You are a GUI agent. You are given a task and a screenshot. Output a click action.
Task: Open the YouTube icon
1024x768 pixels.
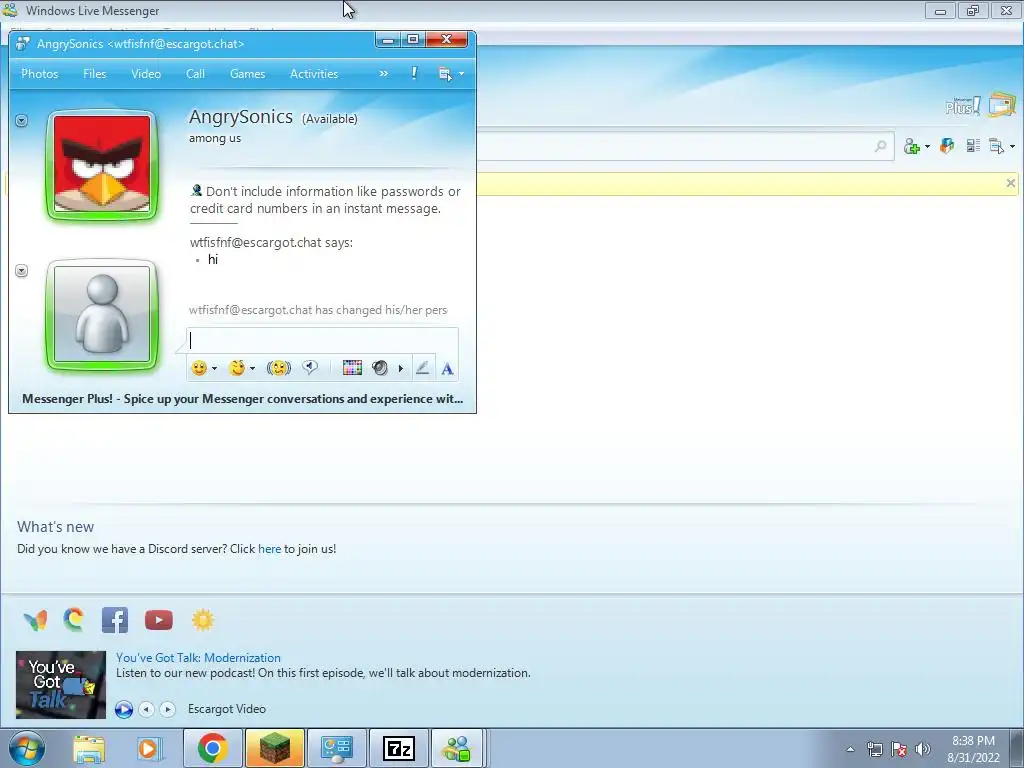[159, 620]
